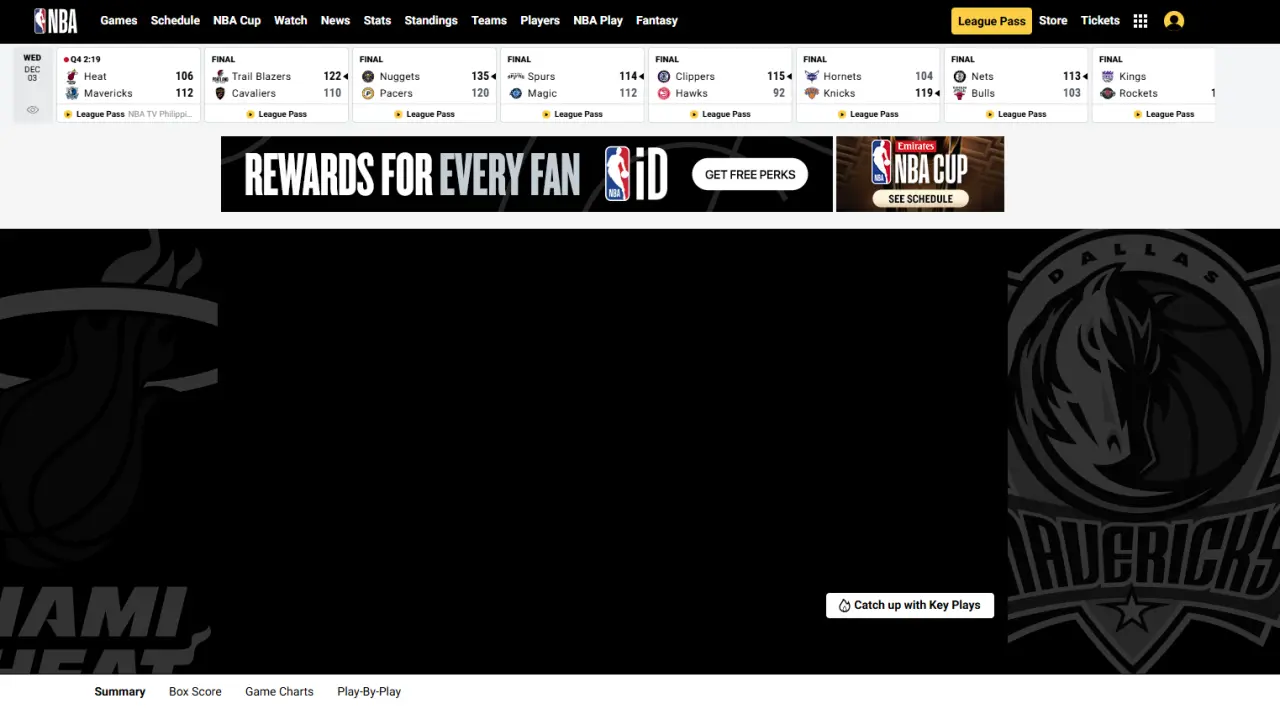Click the flame icon on Key Plays button
This screenshot has width=1280, height=709.
coord(844,605)
